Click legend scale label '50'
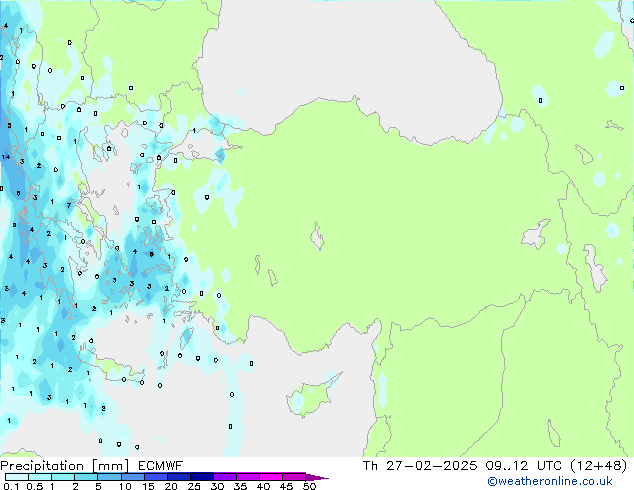Screen dimensions: 634x490 (x=309, y=486)
